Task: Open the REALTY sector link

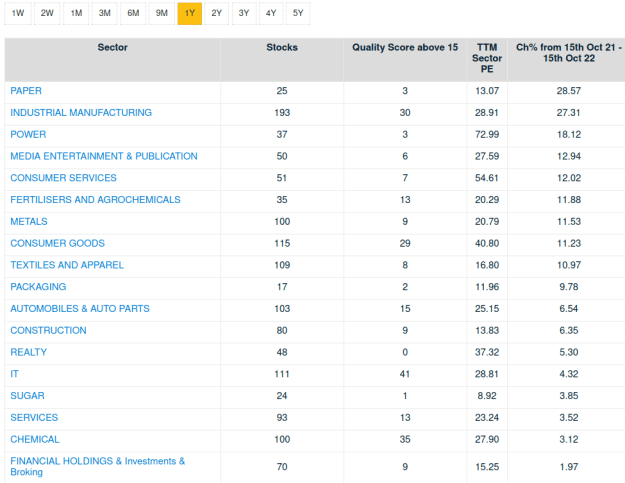Action: click(29, 352)
